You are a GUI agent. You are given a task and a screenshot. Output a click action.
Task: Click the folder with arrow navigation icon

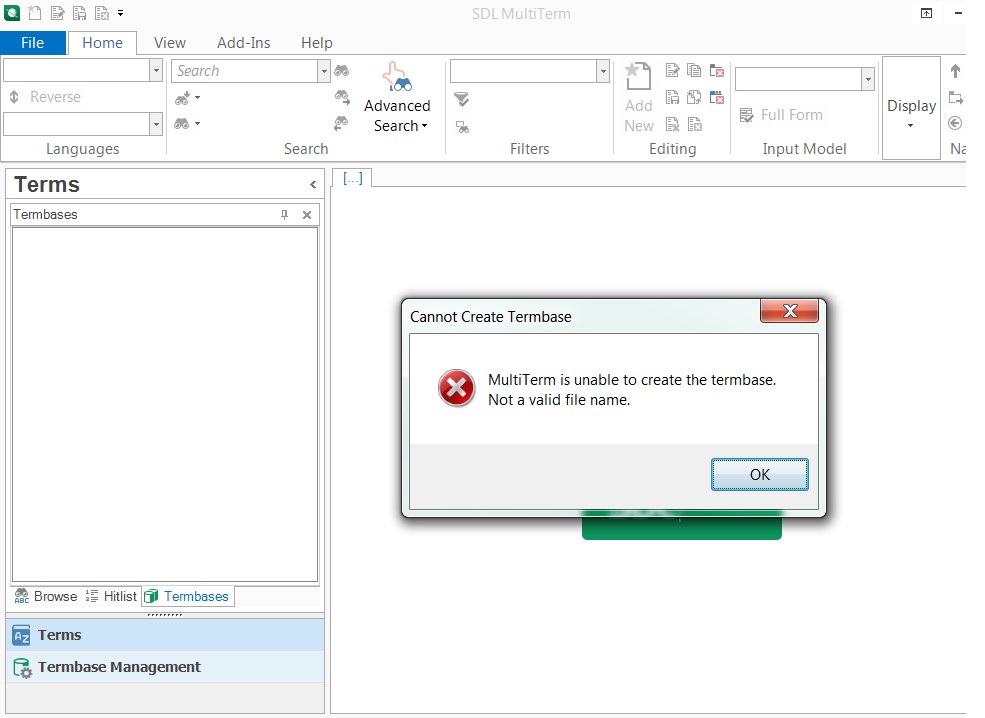point(955,97)
